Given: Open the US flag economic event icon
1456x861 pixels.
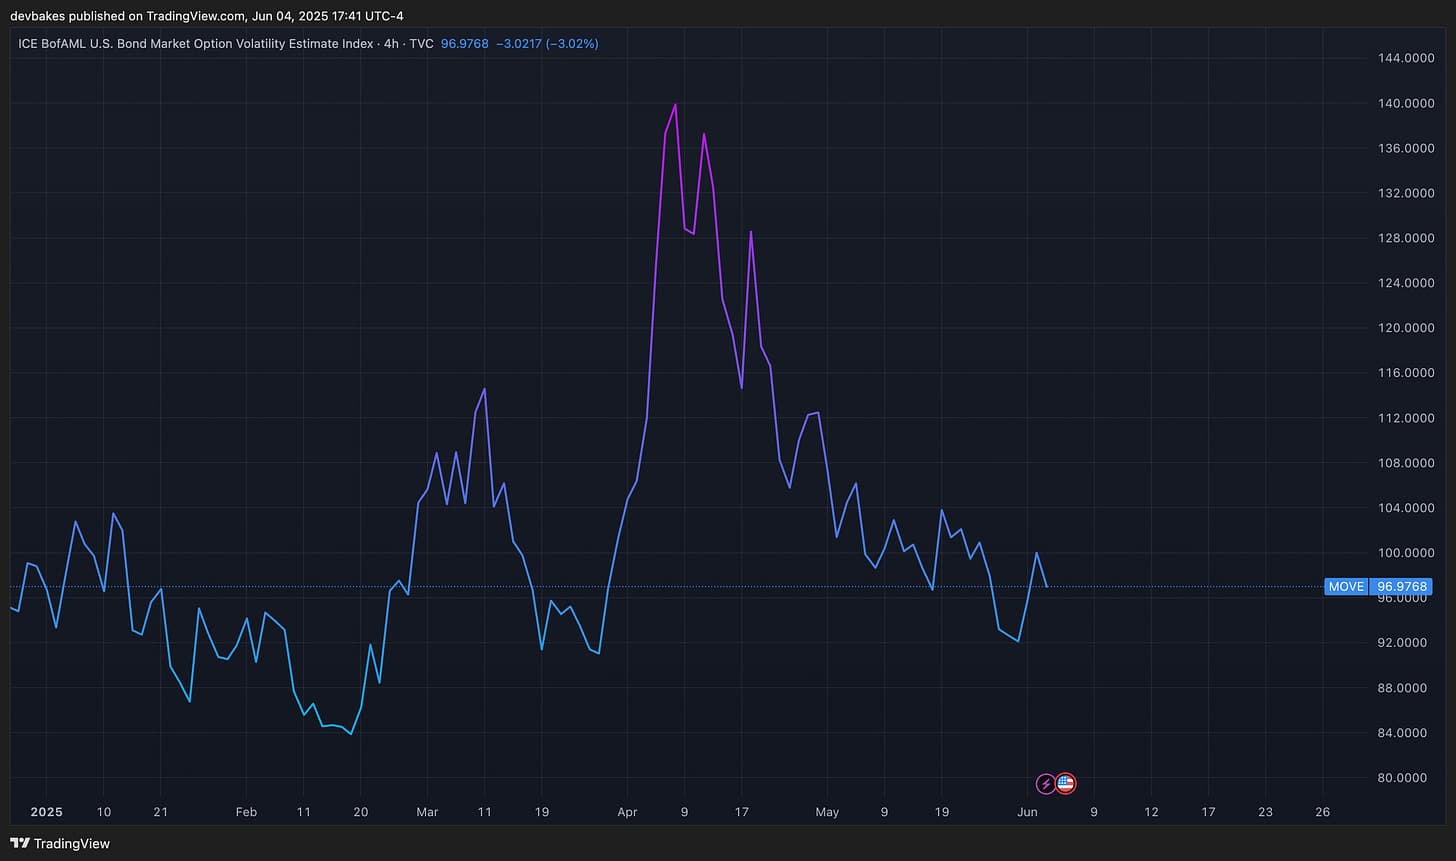Looking at the screenshot, I should [x=1066, y=784].
